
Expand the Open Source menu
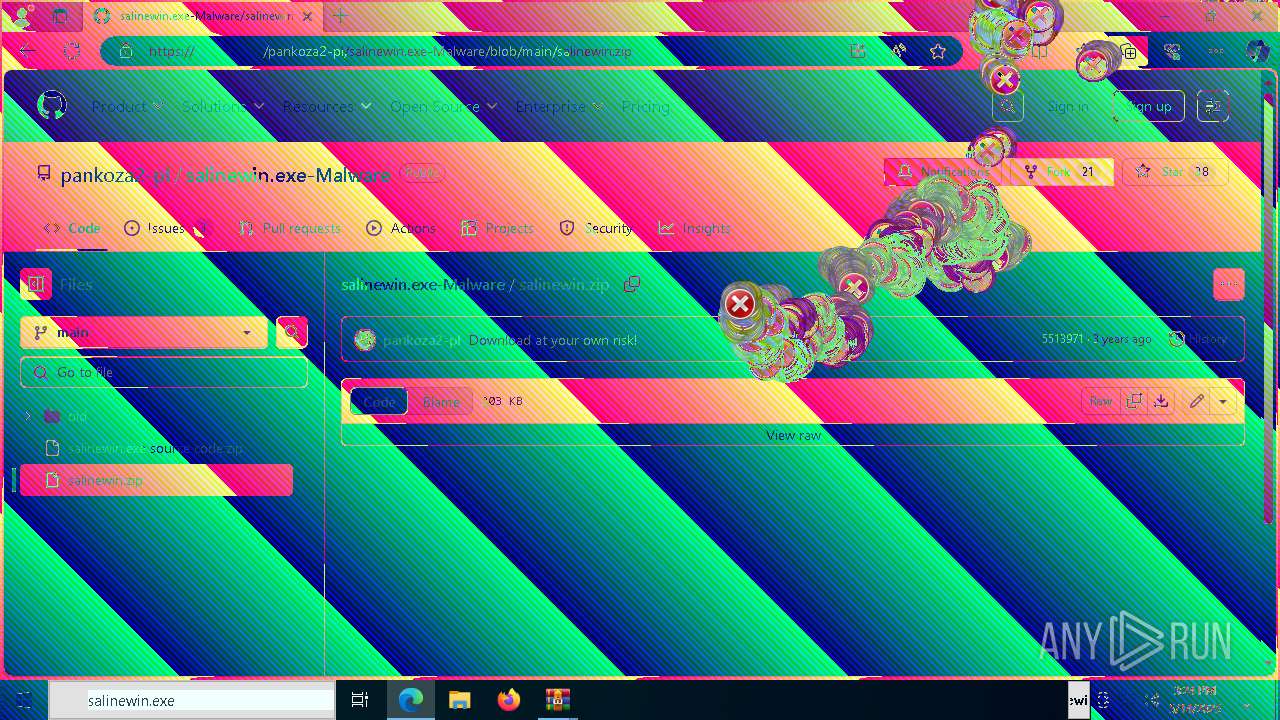[x=444, y=106]
